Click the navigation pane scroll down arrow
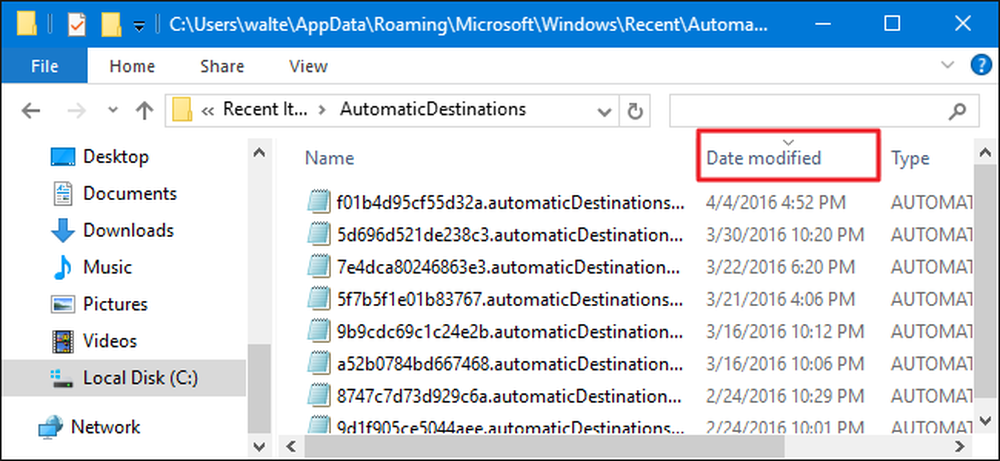This screenshot has width=1000, height=461. click(259, 445)
